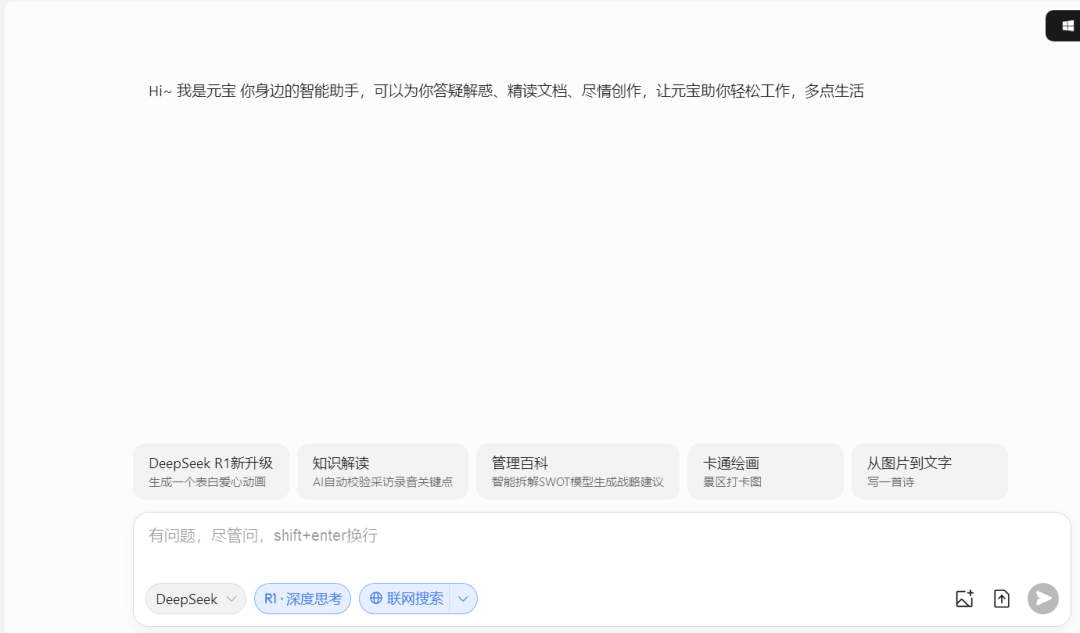Expand the 联网搜索 dropdown arrow

point(464,599)
